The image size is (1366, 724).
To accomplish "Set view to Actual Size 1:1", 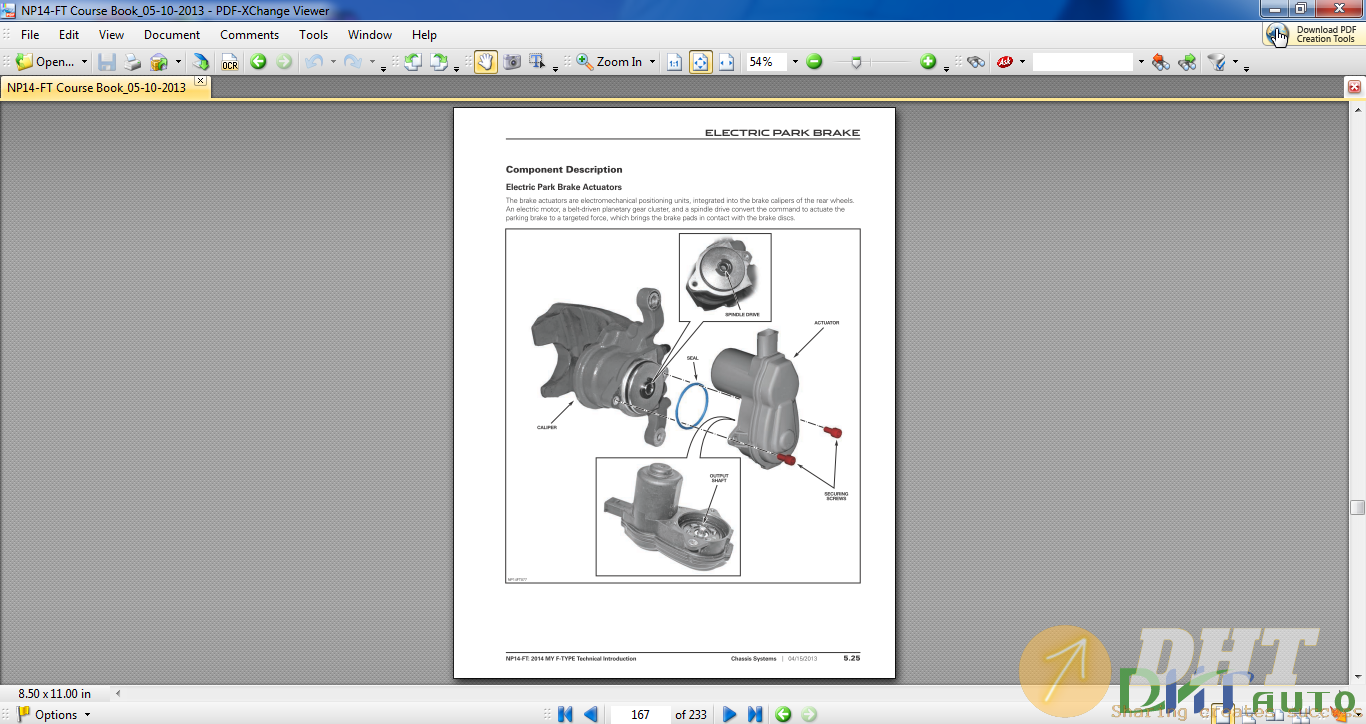I will click(674, 62).
